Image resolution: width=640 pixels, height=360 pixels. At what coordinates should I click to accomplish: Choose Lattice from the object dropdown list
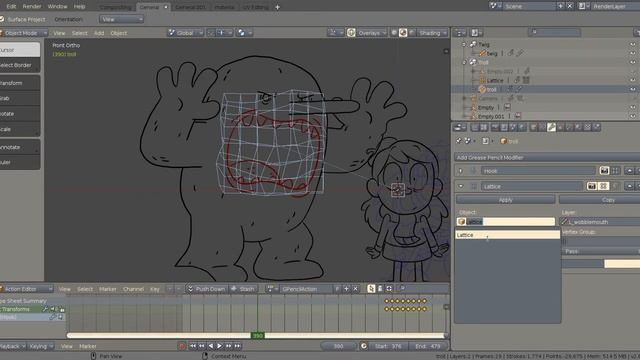point(507,235)
